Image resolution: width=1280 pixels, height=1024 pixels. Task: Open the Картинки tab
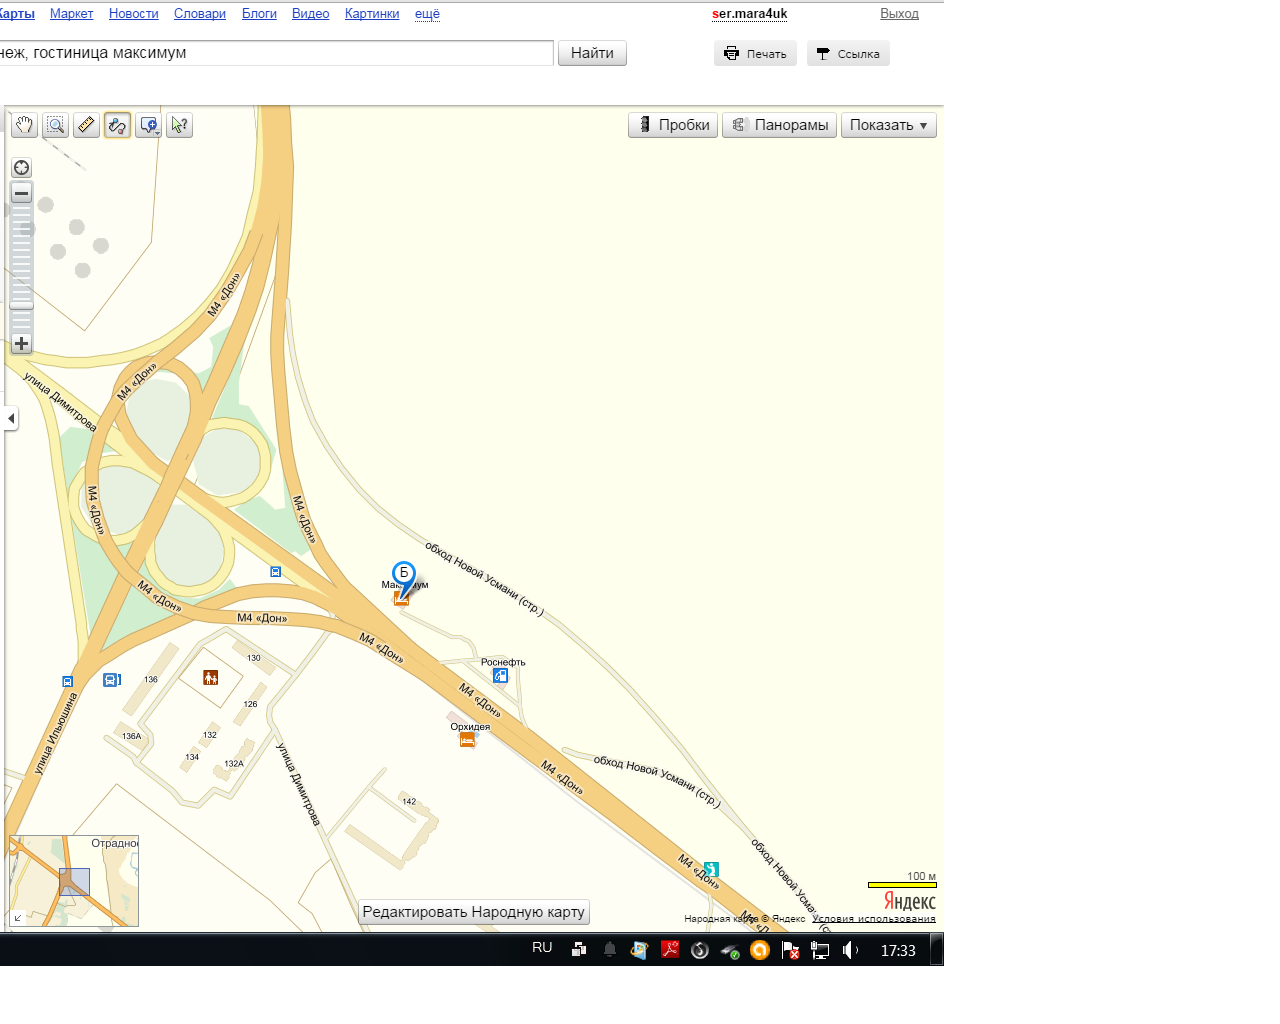[x=372, y=14]
